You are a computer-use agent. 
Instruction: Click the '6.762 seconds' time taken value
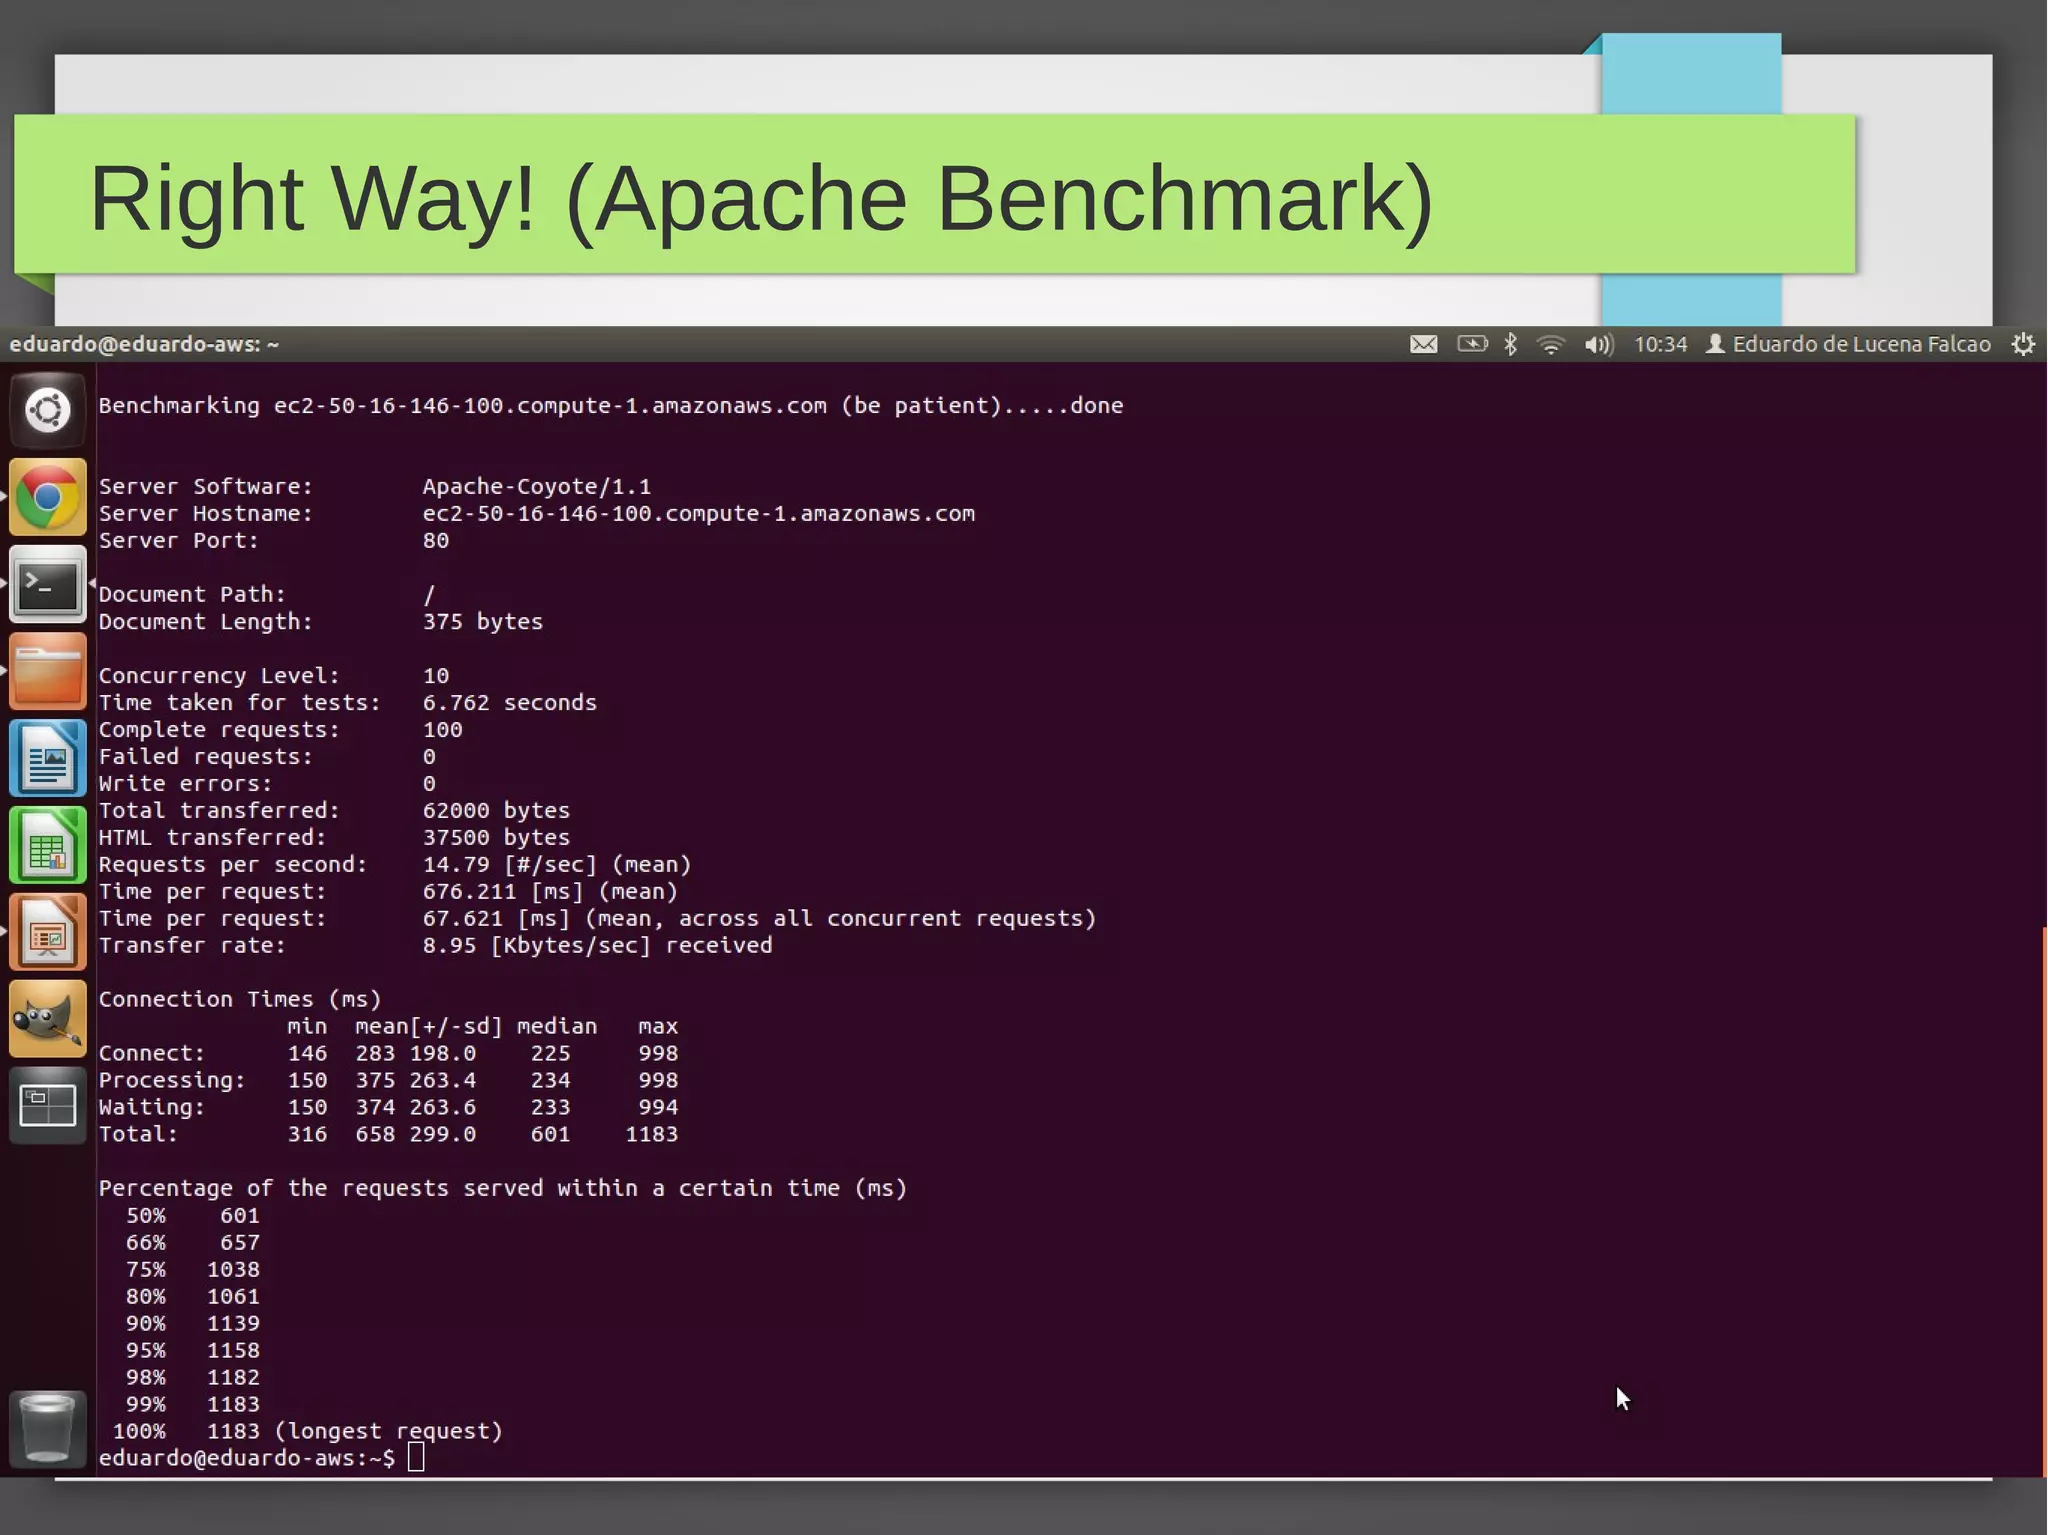(x=509, y=703)
